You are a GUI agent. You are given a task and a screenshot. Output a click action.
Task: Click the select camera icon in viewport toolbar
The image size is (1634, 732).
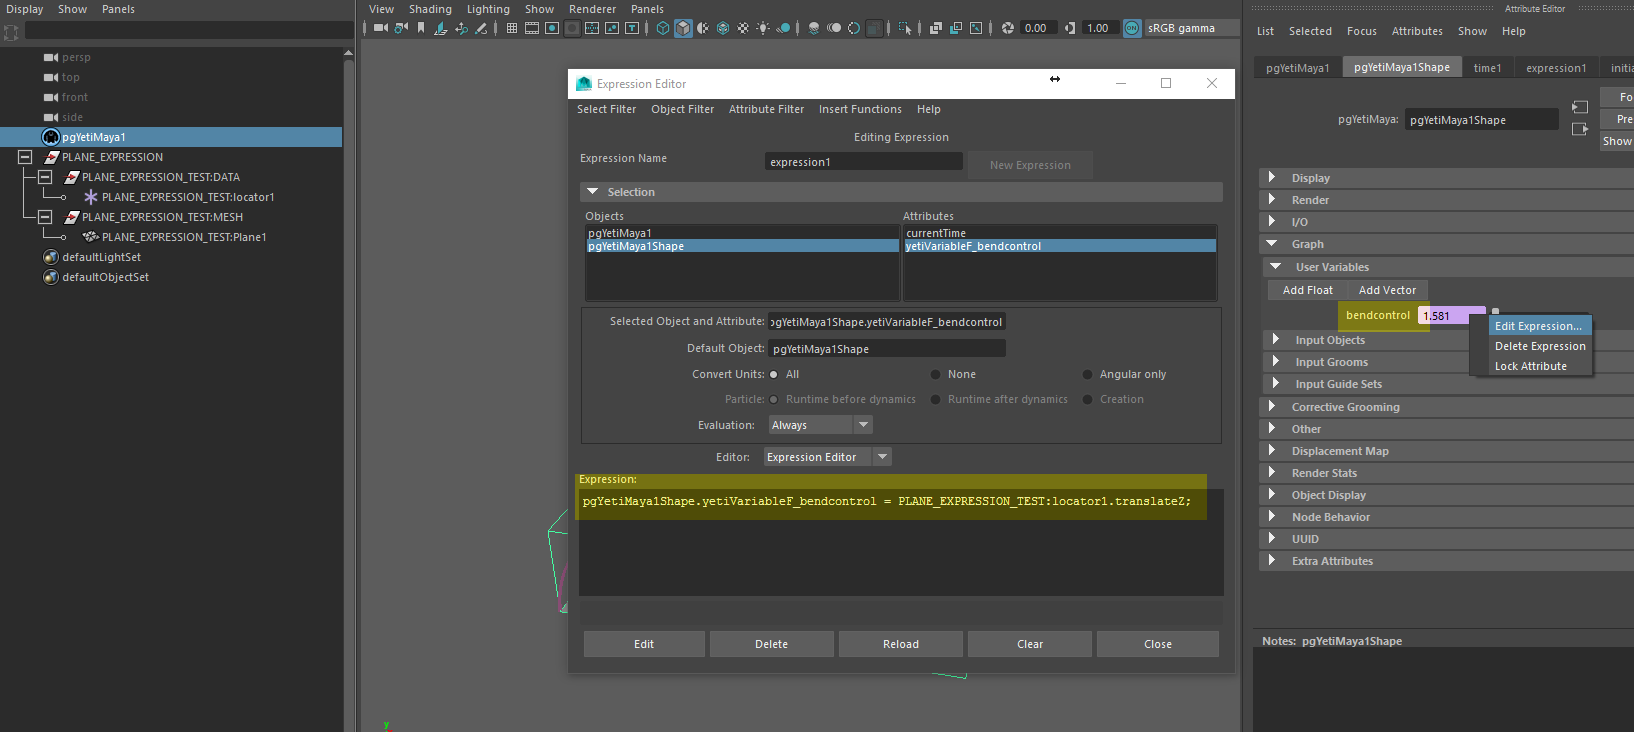click(x=380, y=28)
